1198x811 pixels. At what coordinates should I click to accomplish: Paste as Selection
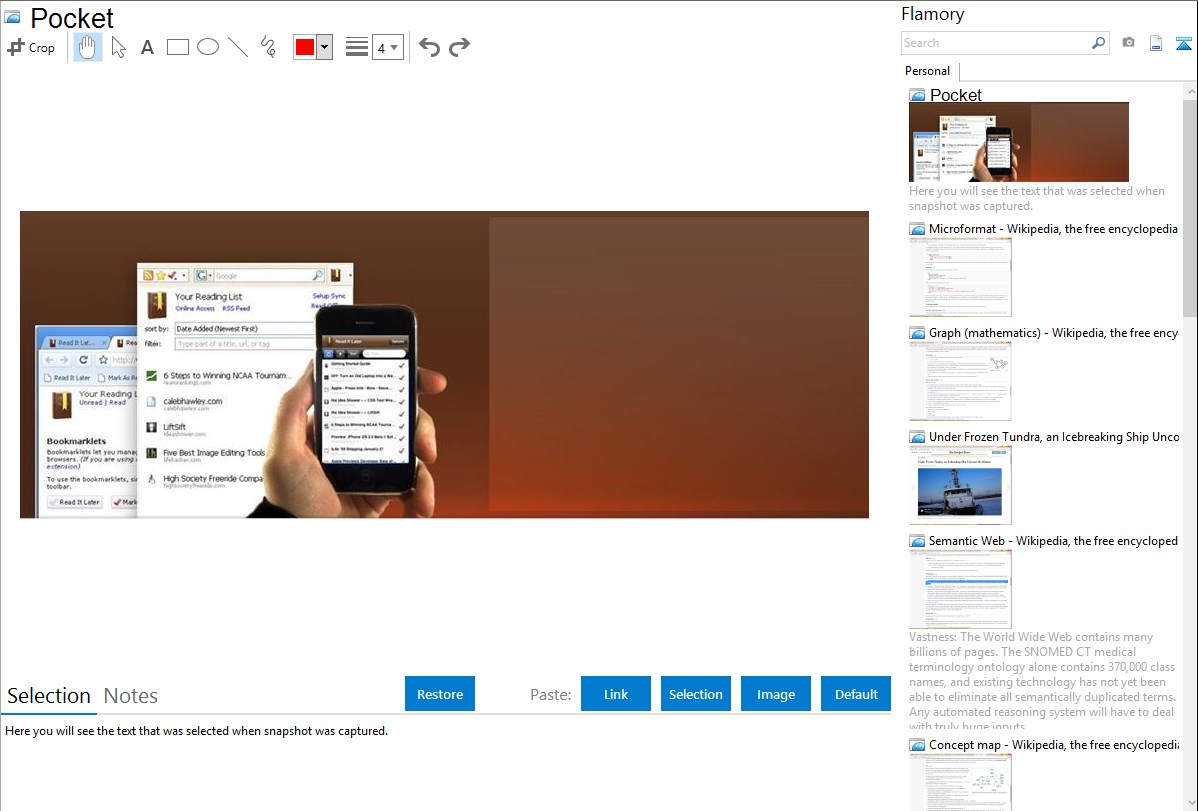(x=696, y=694)
